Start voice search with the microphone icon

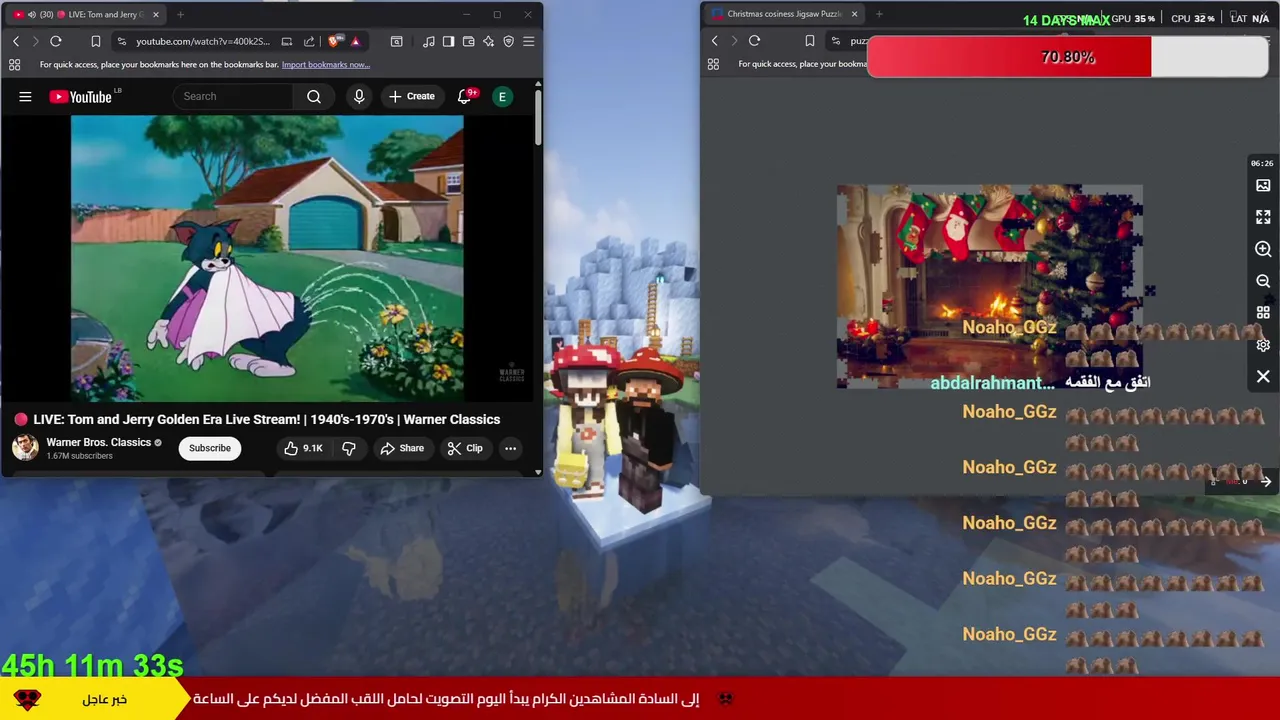click(359, 96)
